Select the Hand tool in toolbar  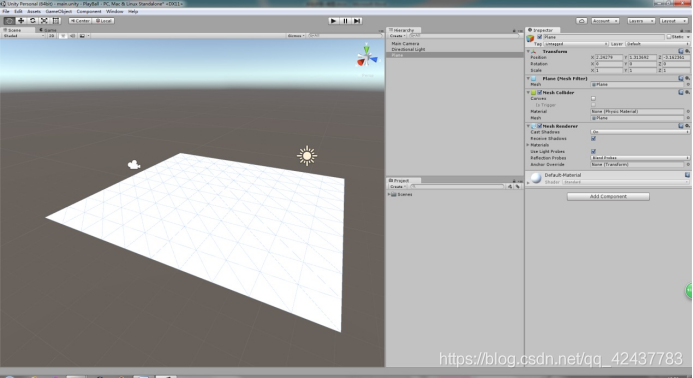tap(9, 21)
